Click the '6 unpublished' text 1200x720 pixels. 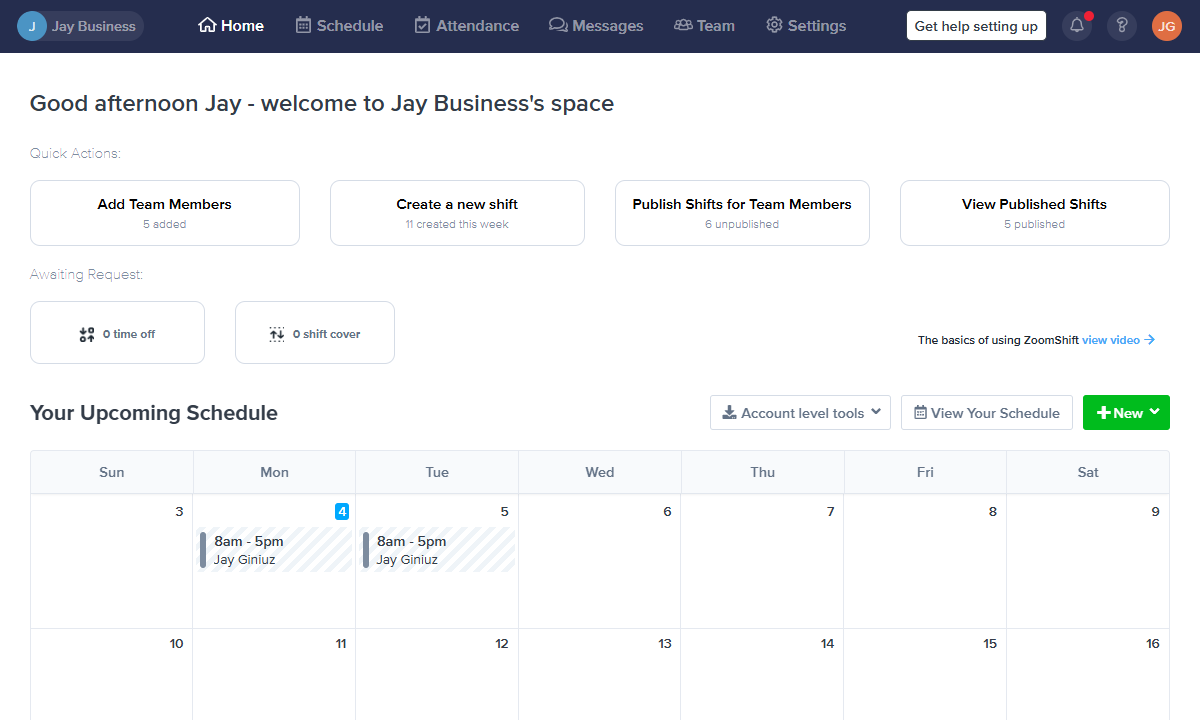[742, 224]
